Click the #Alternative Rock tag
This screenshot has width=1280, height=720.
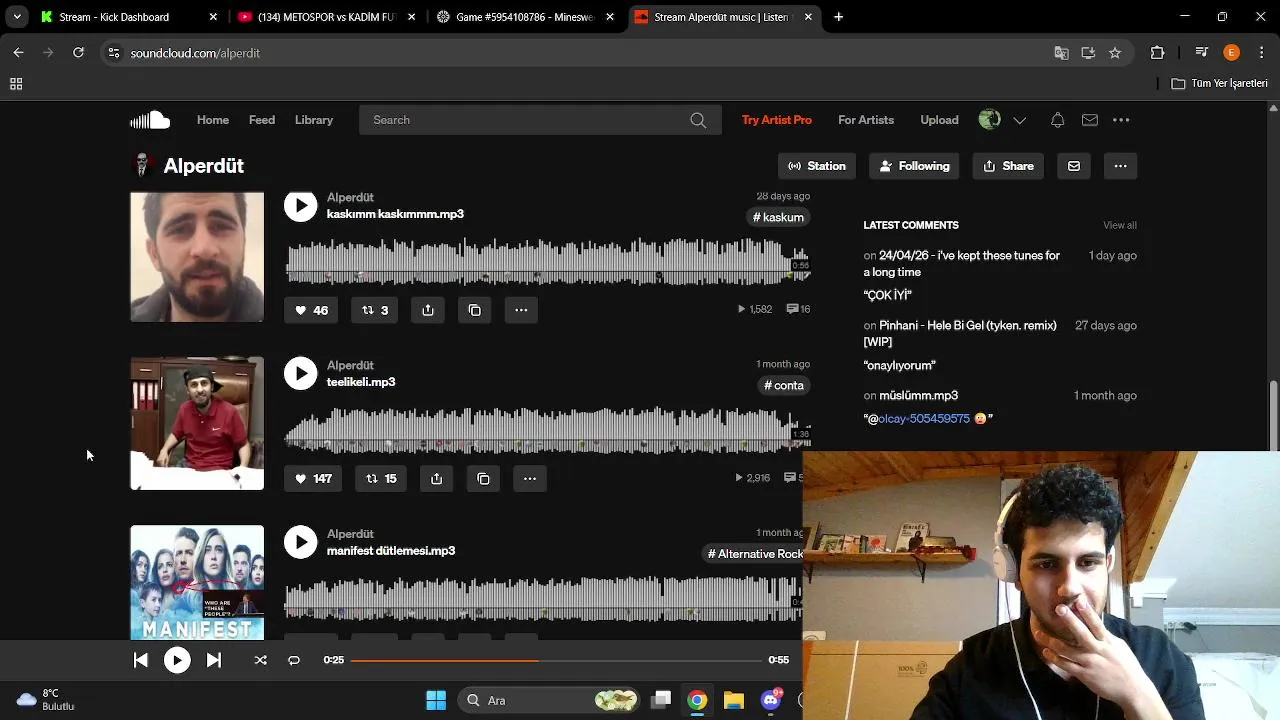point(755,554)
